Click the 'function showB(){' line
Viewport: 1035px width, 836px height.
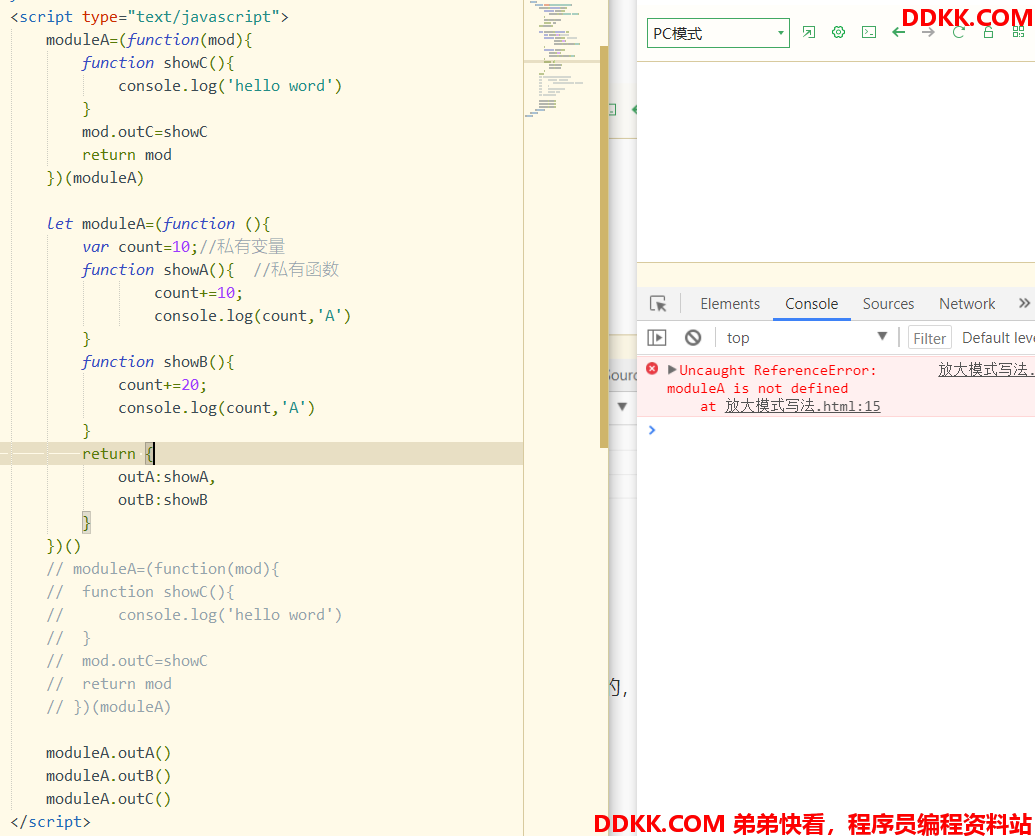(158, 362)
